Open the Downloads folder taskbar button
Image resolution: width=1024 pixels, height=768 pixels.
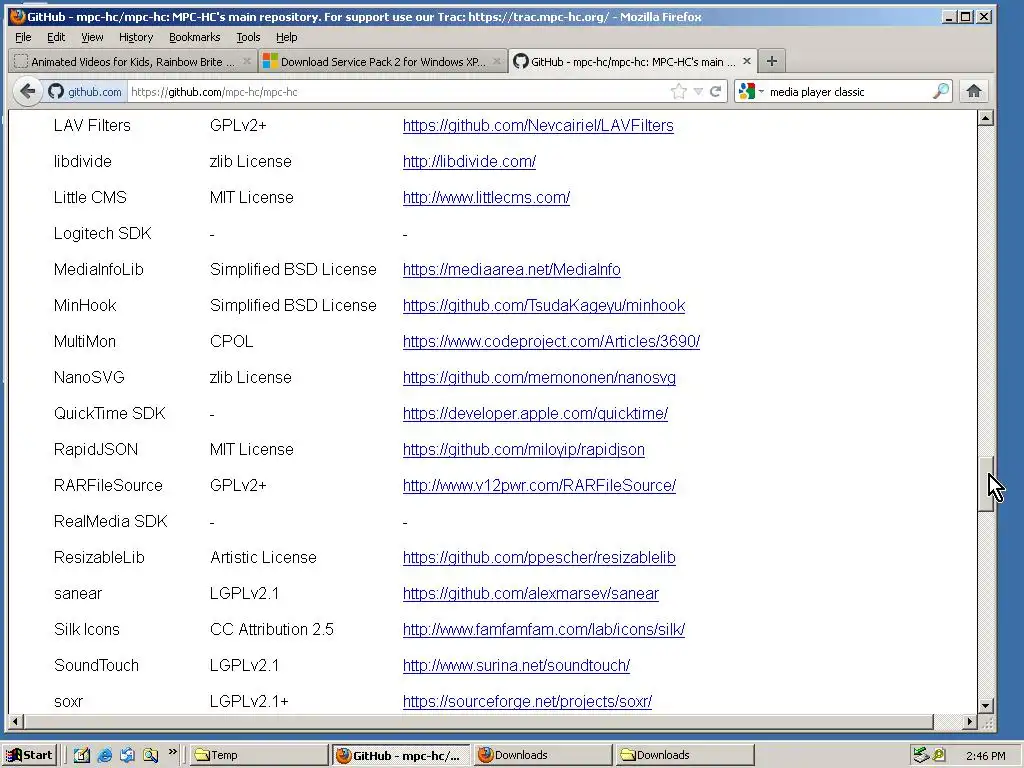[x=685, y=755]
